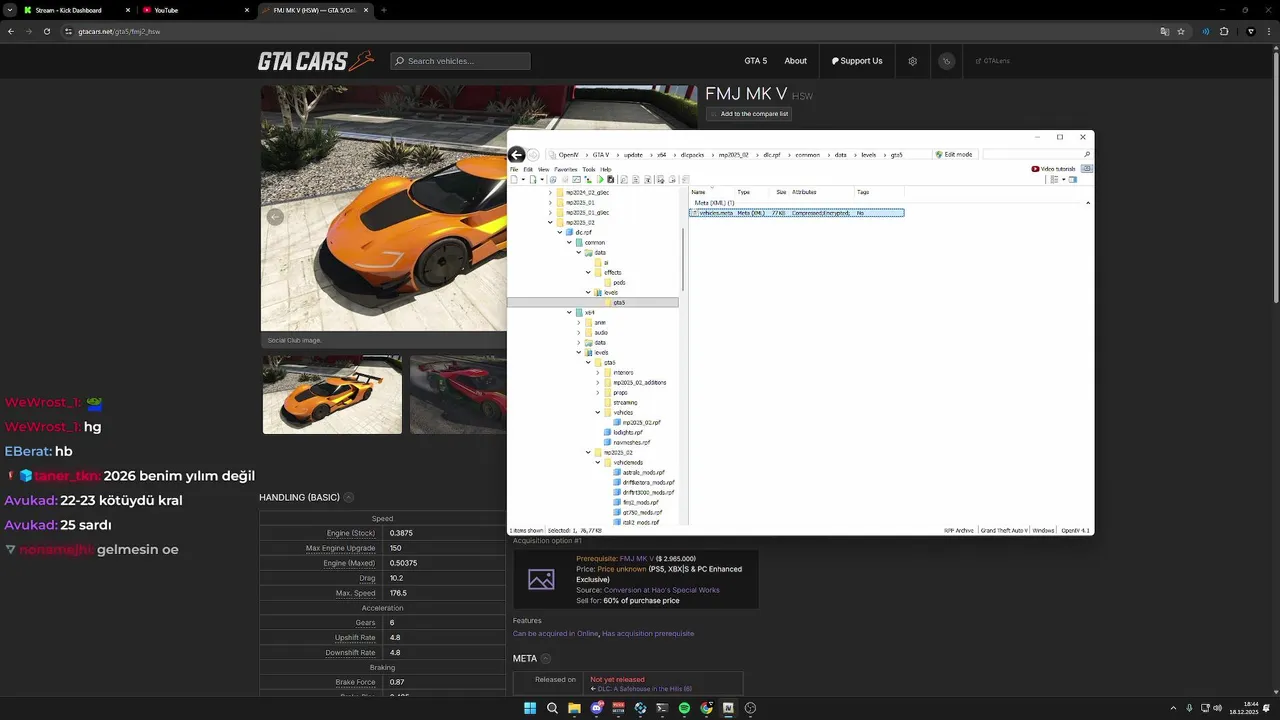This screenshot has height=720, width=1280.
Task: Open the Favorites menu in OpenIV
Action: pyautogui.click(x=566, y=170)
